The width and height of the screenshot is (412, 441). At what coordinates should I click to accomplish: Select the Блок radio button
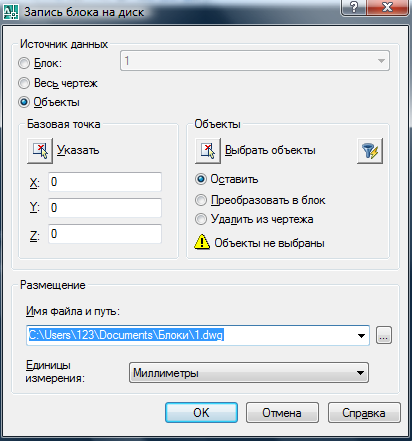pyautogui.click(x=24, y=63)
